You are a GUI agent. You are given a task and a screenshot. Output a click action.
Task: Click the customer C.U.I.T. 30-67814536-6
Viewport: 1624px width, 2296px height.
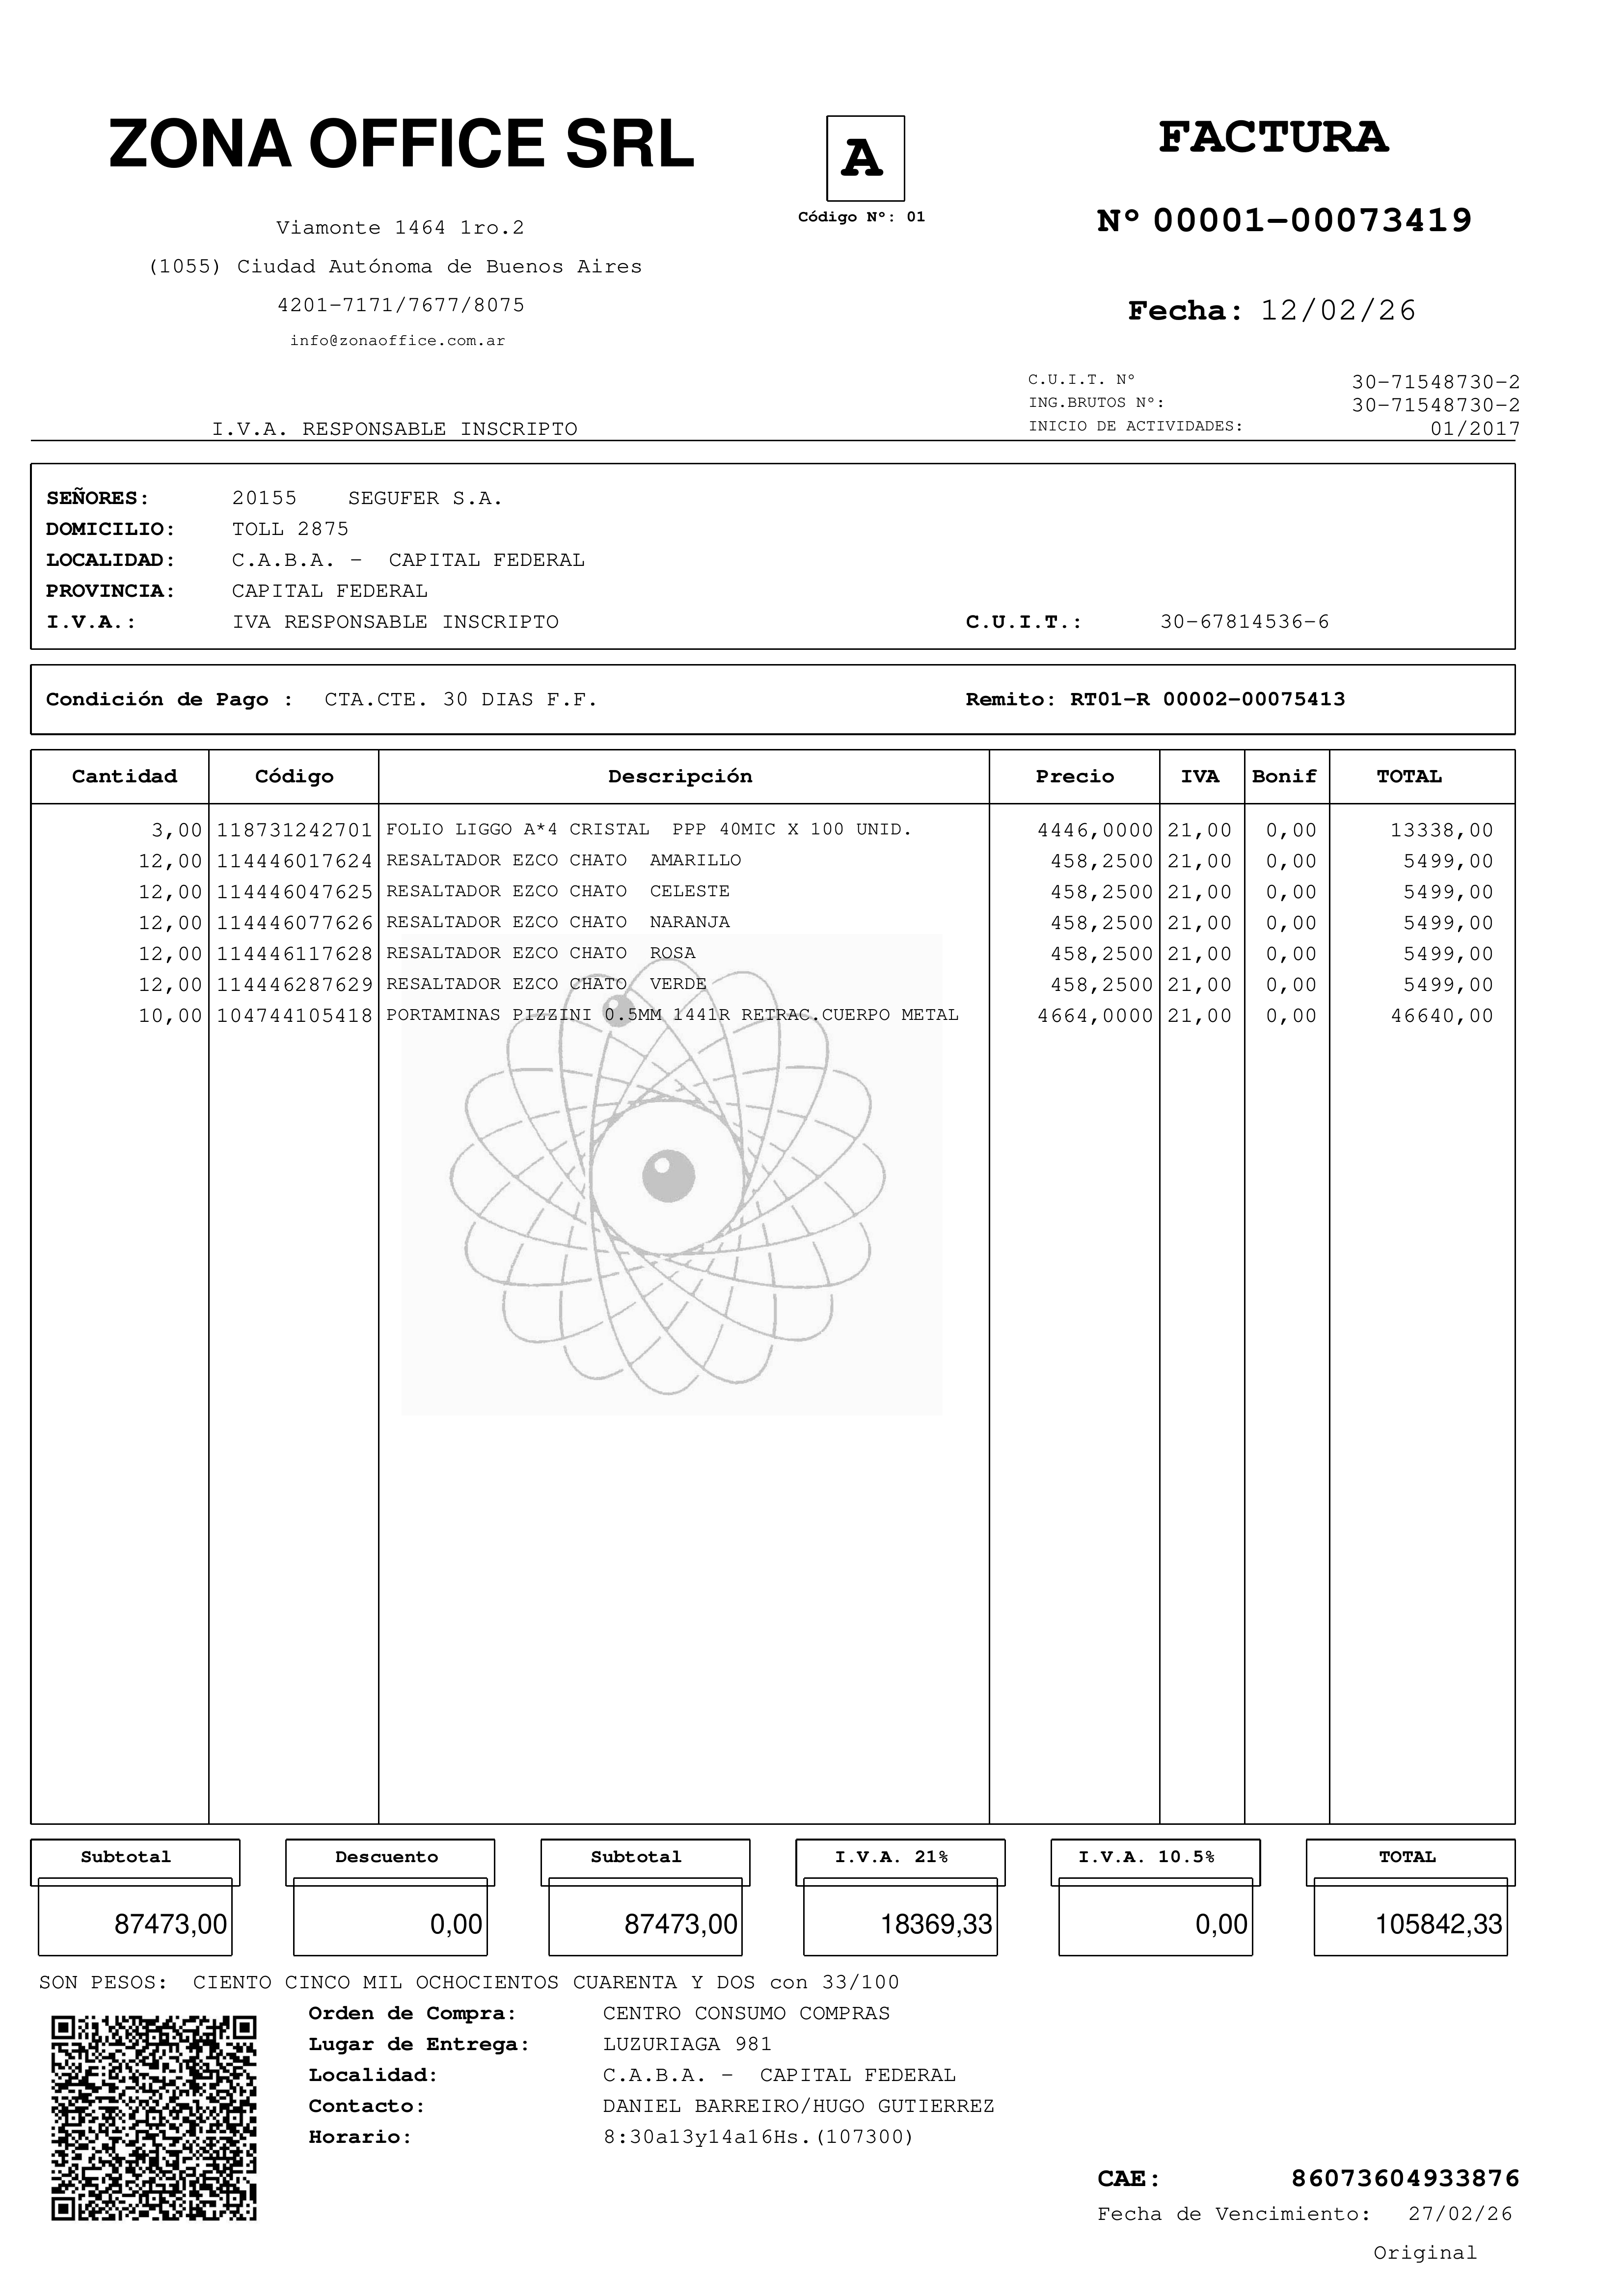[1244, 622]
